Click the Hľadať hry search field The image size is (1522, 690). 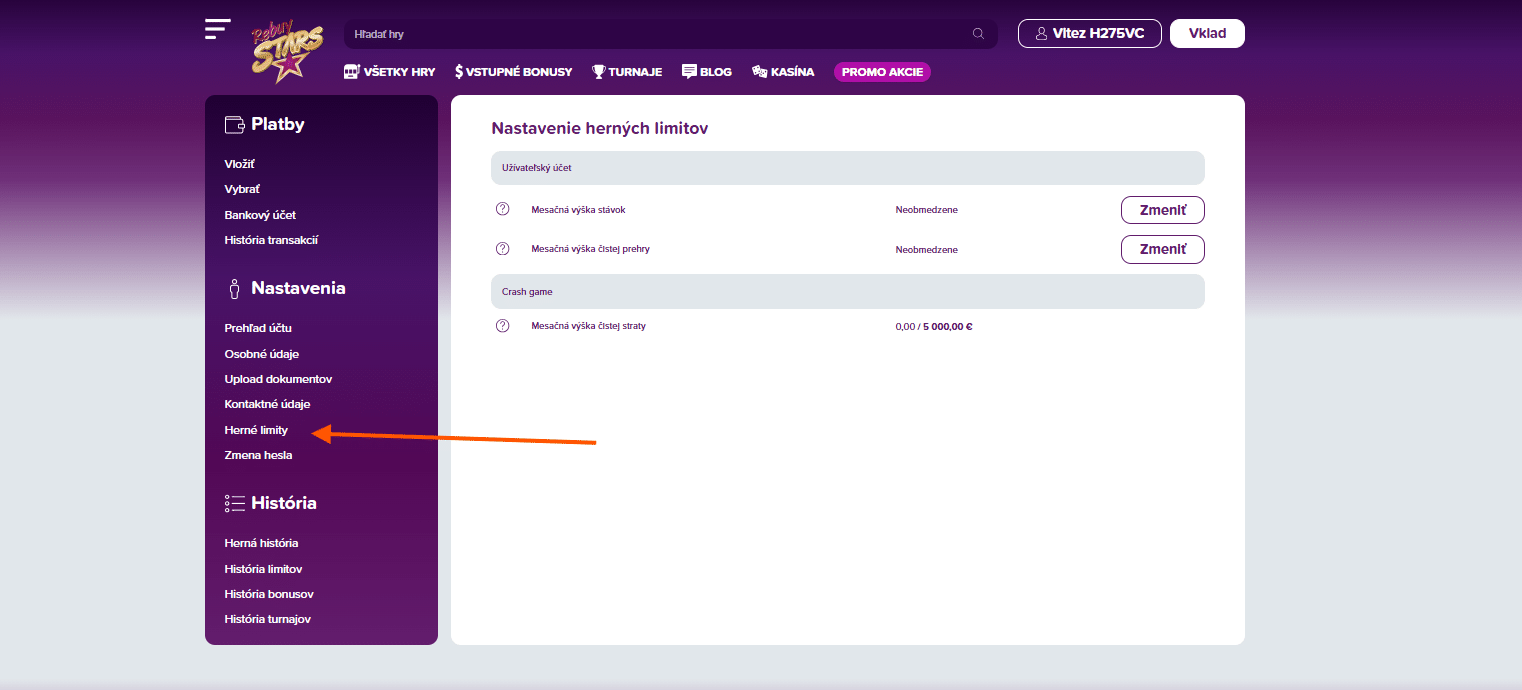click(670, 34)
